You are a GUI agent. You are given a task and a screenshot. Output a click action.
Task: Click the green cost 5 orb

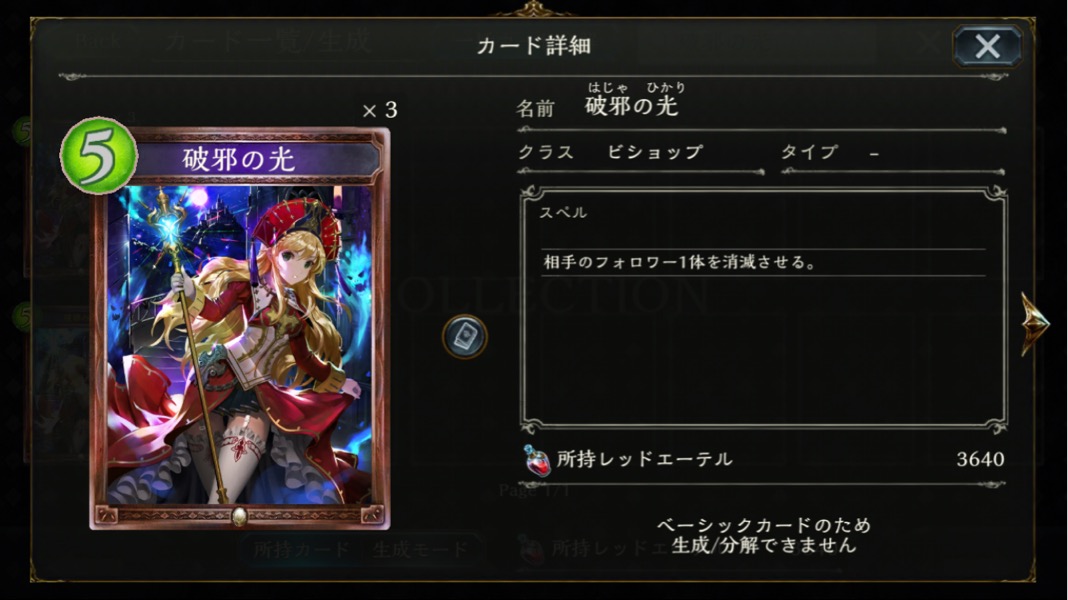point(99,155)
